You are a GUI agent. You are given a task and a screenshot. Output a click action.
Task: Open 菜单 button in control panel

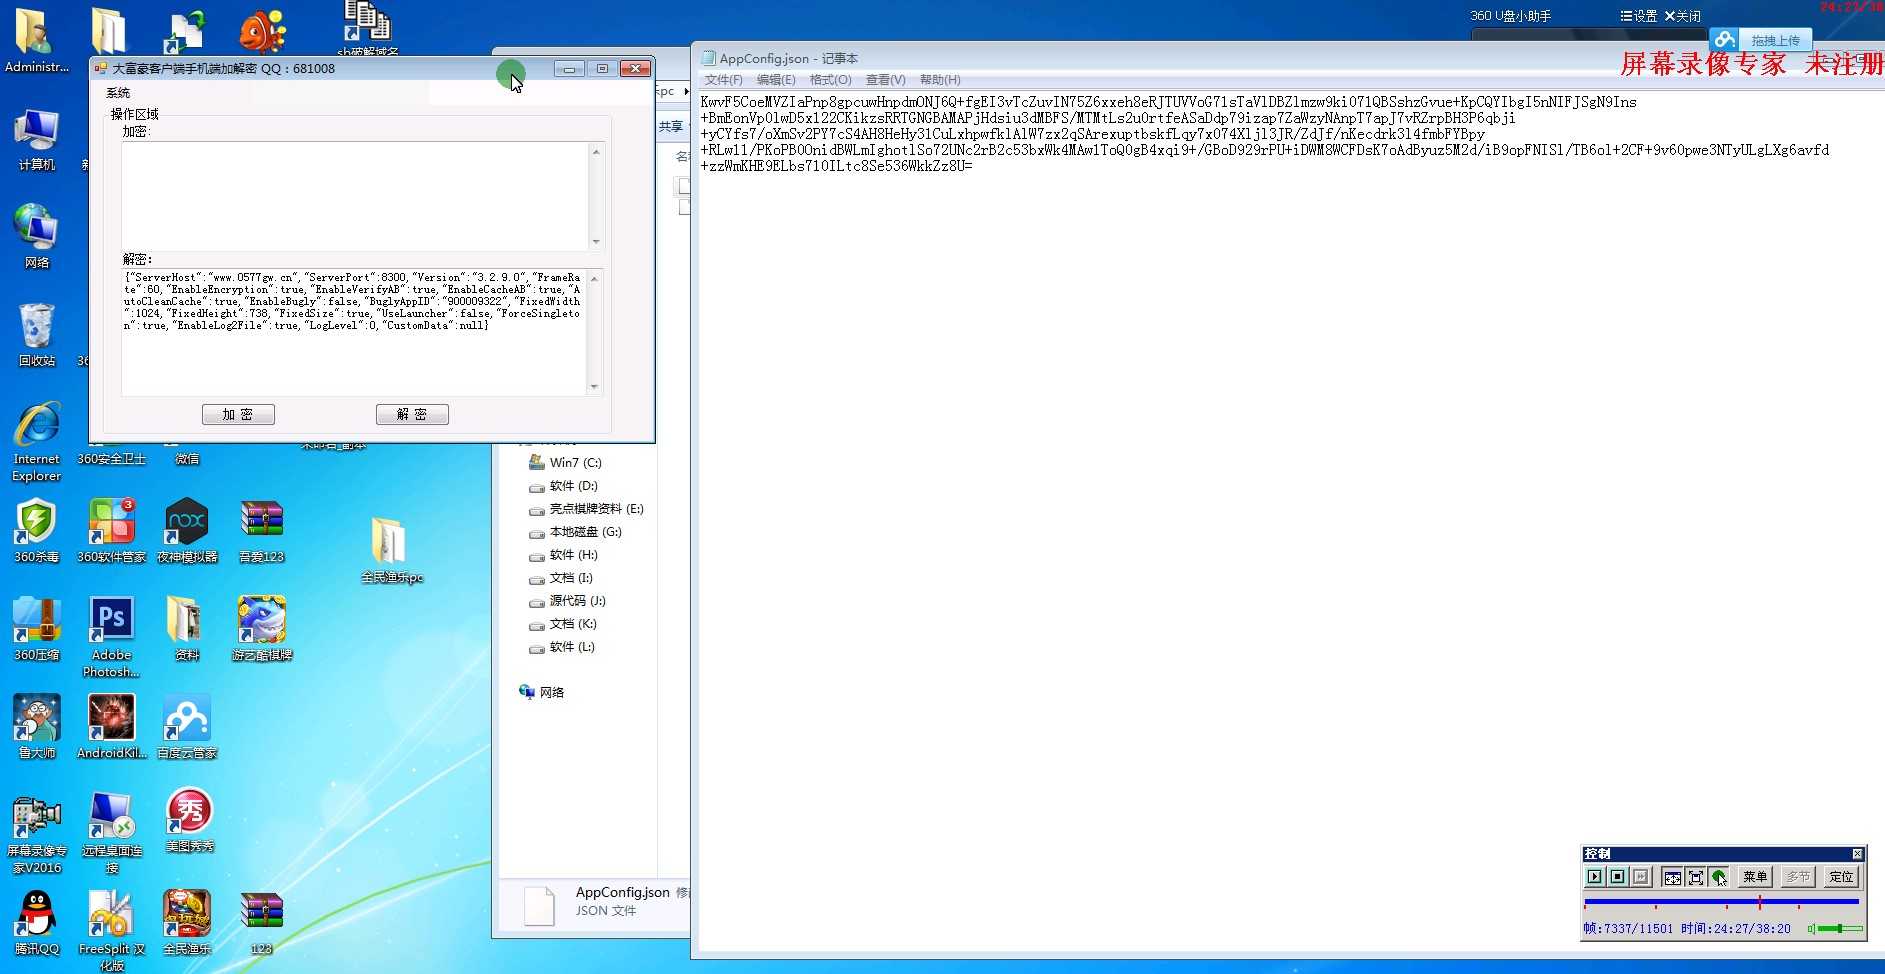1755,877
